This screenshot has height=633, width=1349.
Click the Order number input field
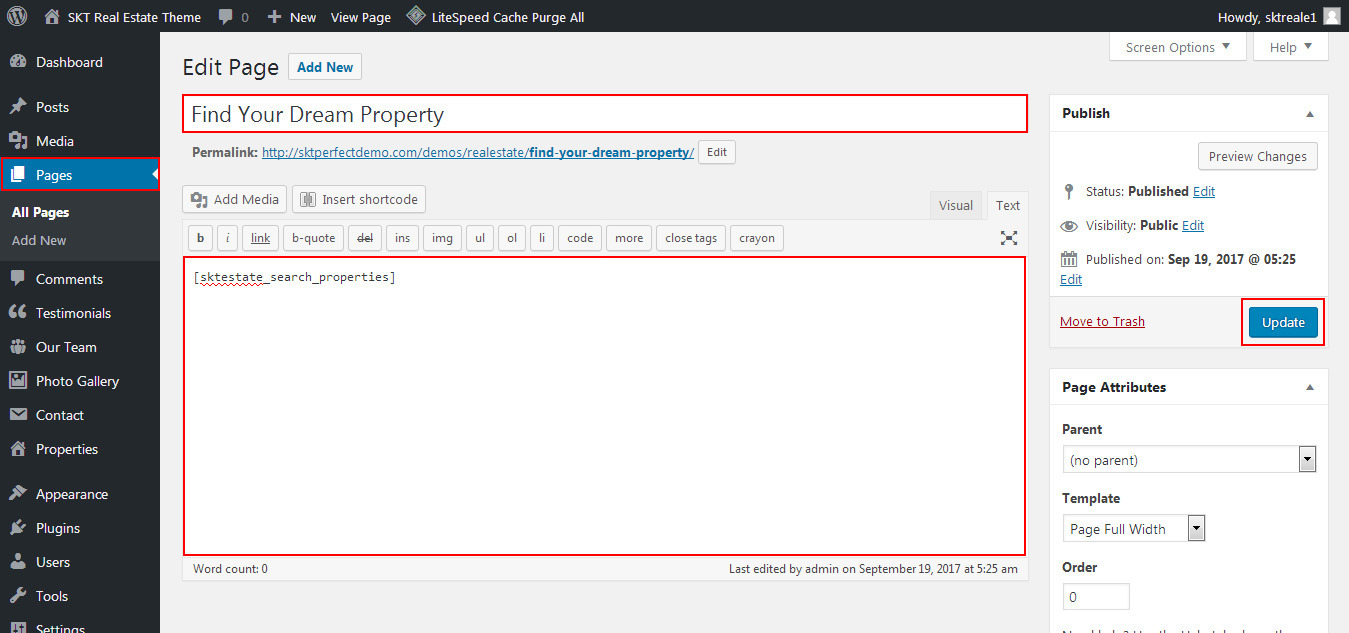tap(1096, 597)
